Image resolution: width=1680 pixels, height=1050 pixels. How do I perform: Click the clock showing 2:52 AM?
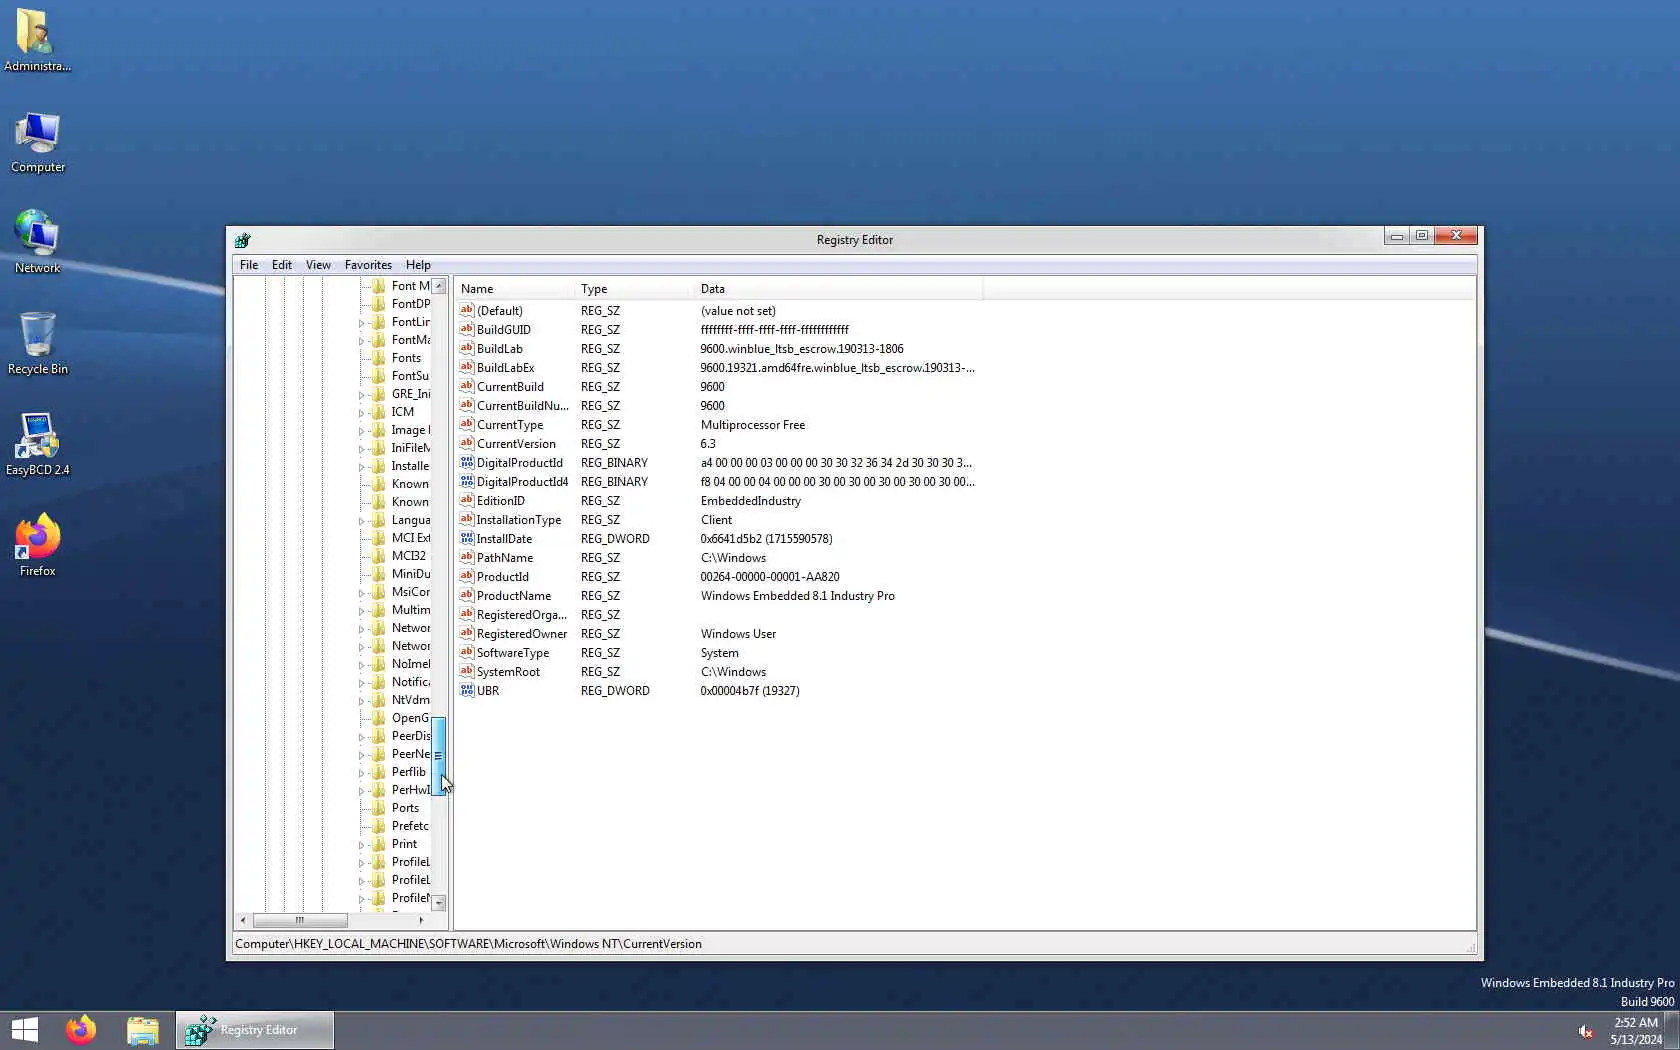(x=1636, y=1023)
